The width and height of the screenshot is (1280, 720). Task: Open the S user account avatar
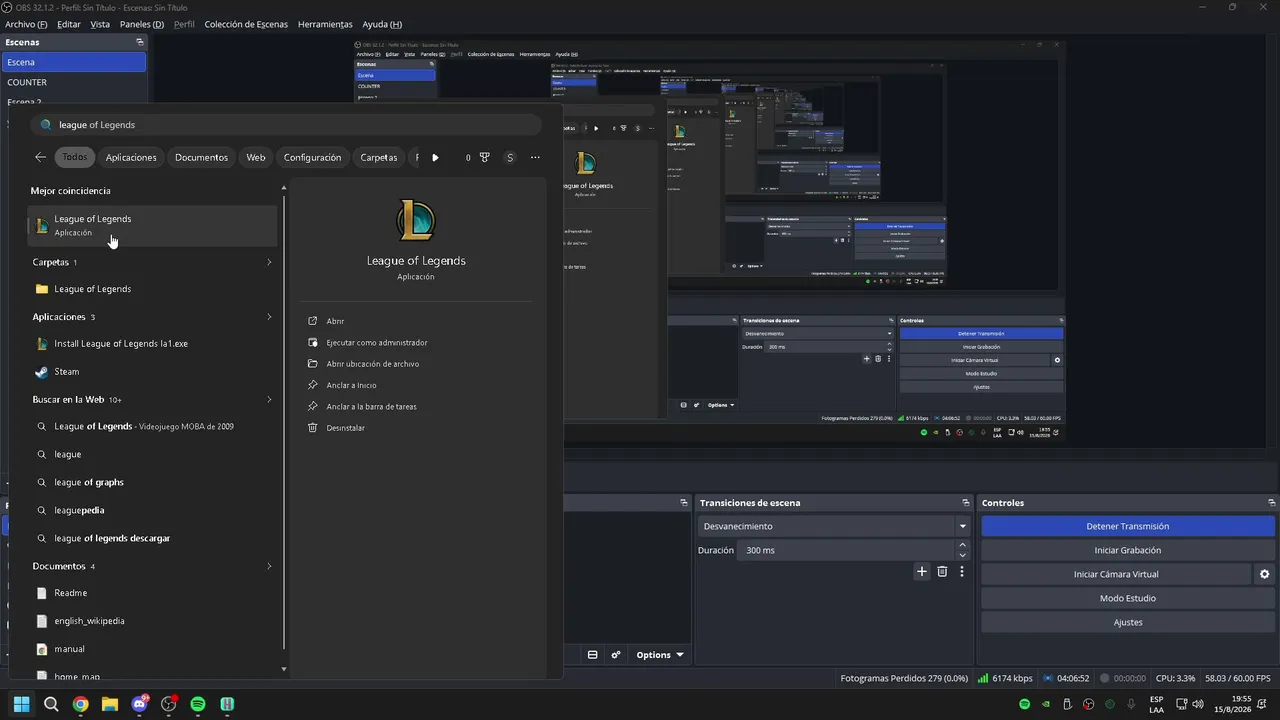(x=510, y=157)
